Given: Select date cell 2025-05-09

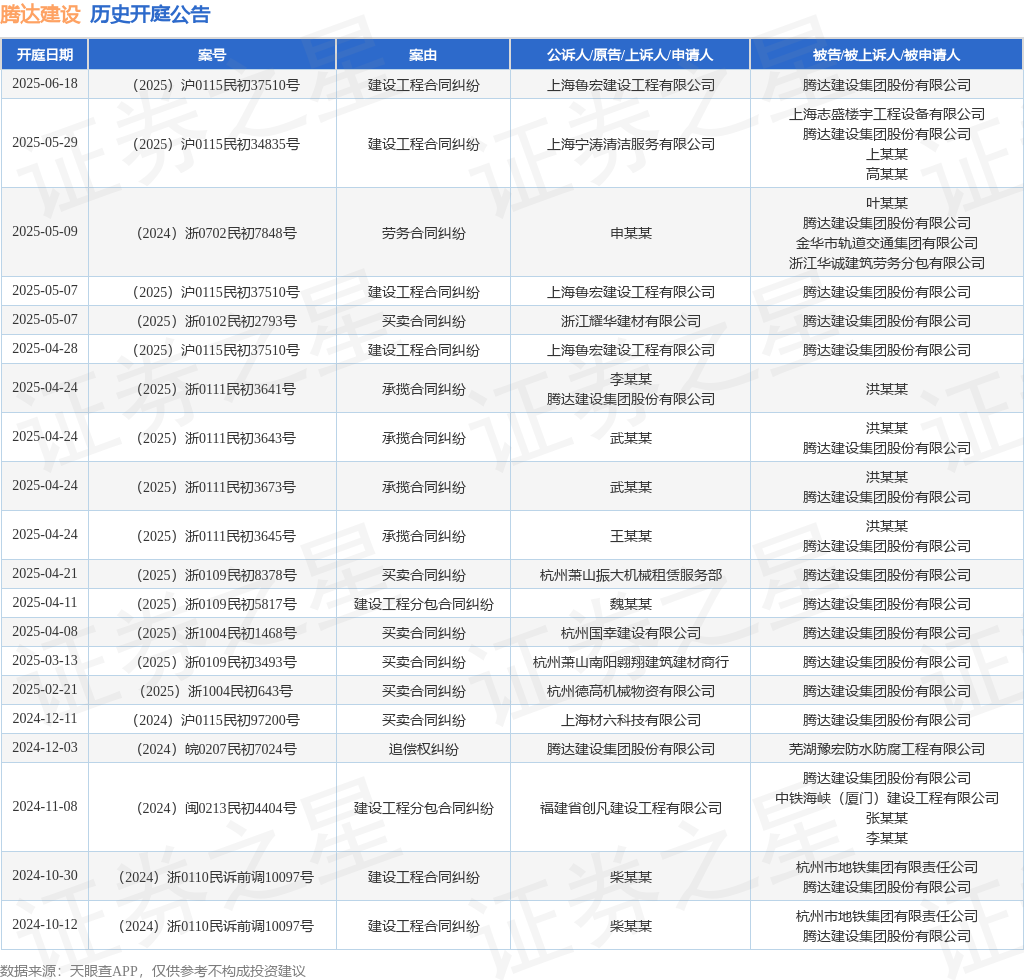Looking at the screenshot, I should tap(44, 232).
